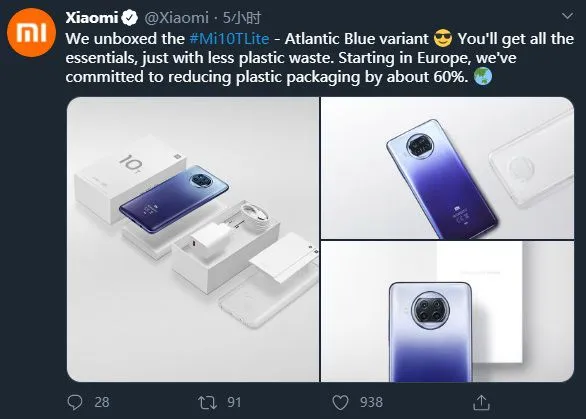This screenshot has width=586, height=419.
Task: Click the verified badge next to Xiaomi
Action: pyautogui.click(x=130, y=18)
